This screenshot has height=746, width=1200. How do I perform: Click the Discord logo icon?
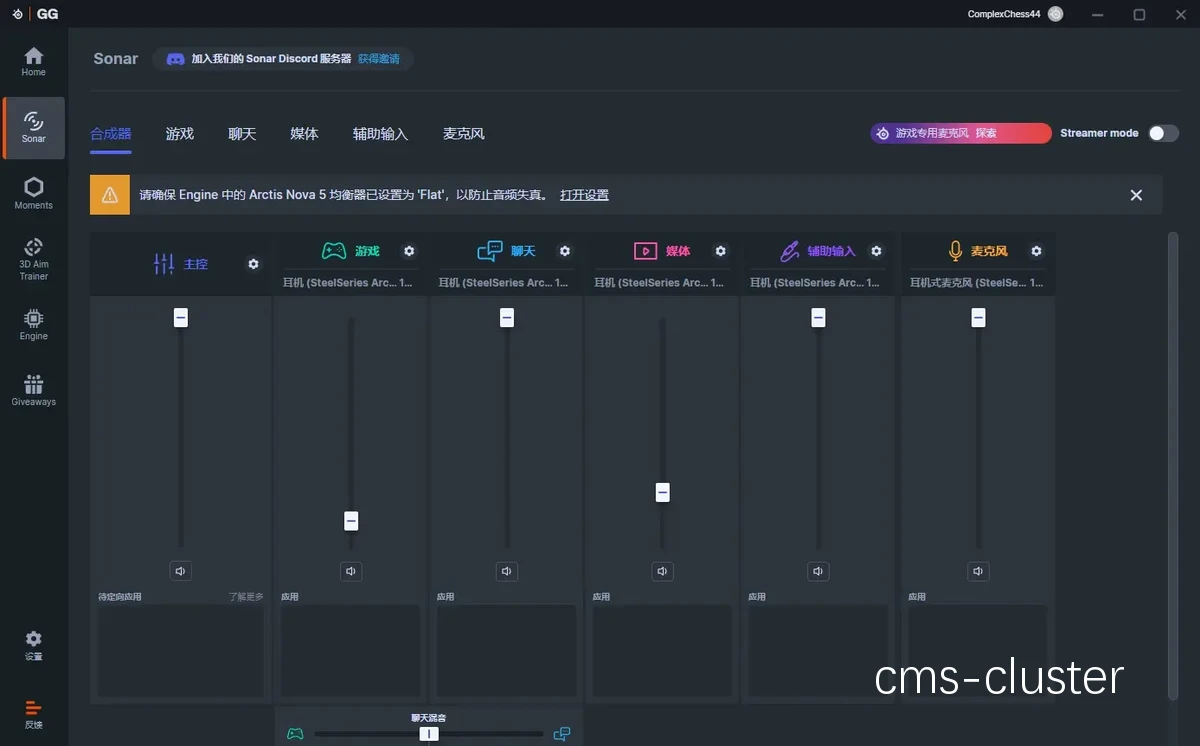click(x=175, y=59)
